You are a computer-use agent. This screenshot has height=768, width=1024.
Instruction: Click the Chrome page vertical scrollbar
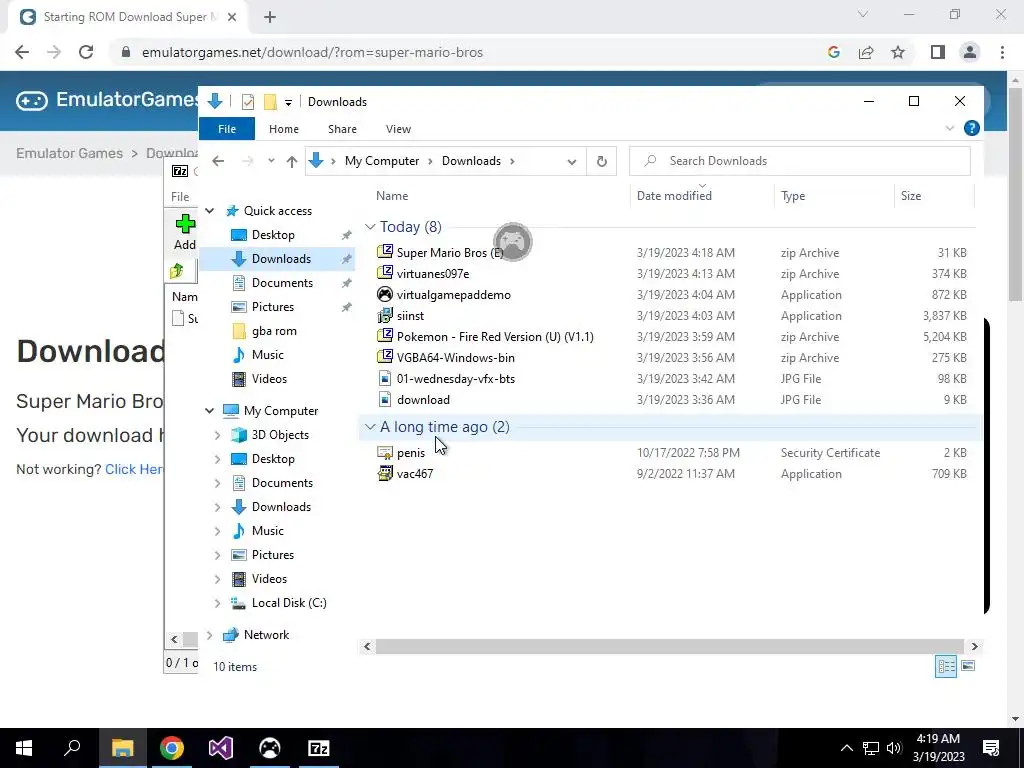click(x=1015, y=193)
